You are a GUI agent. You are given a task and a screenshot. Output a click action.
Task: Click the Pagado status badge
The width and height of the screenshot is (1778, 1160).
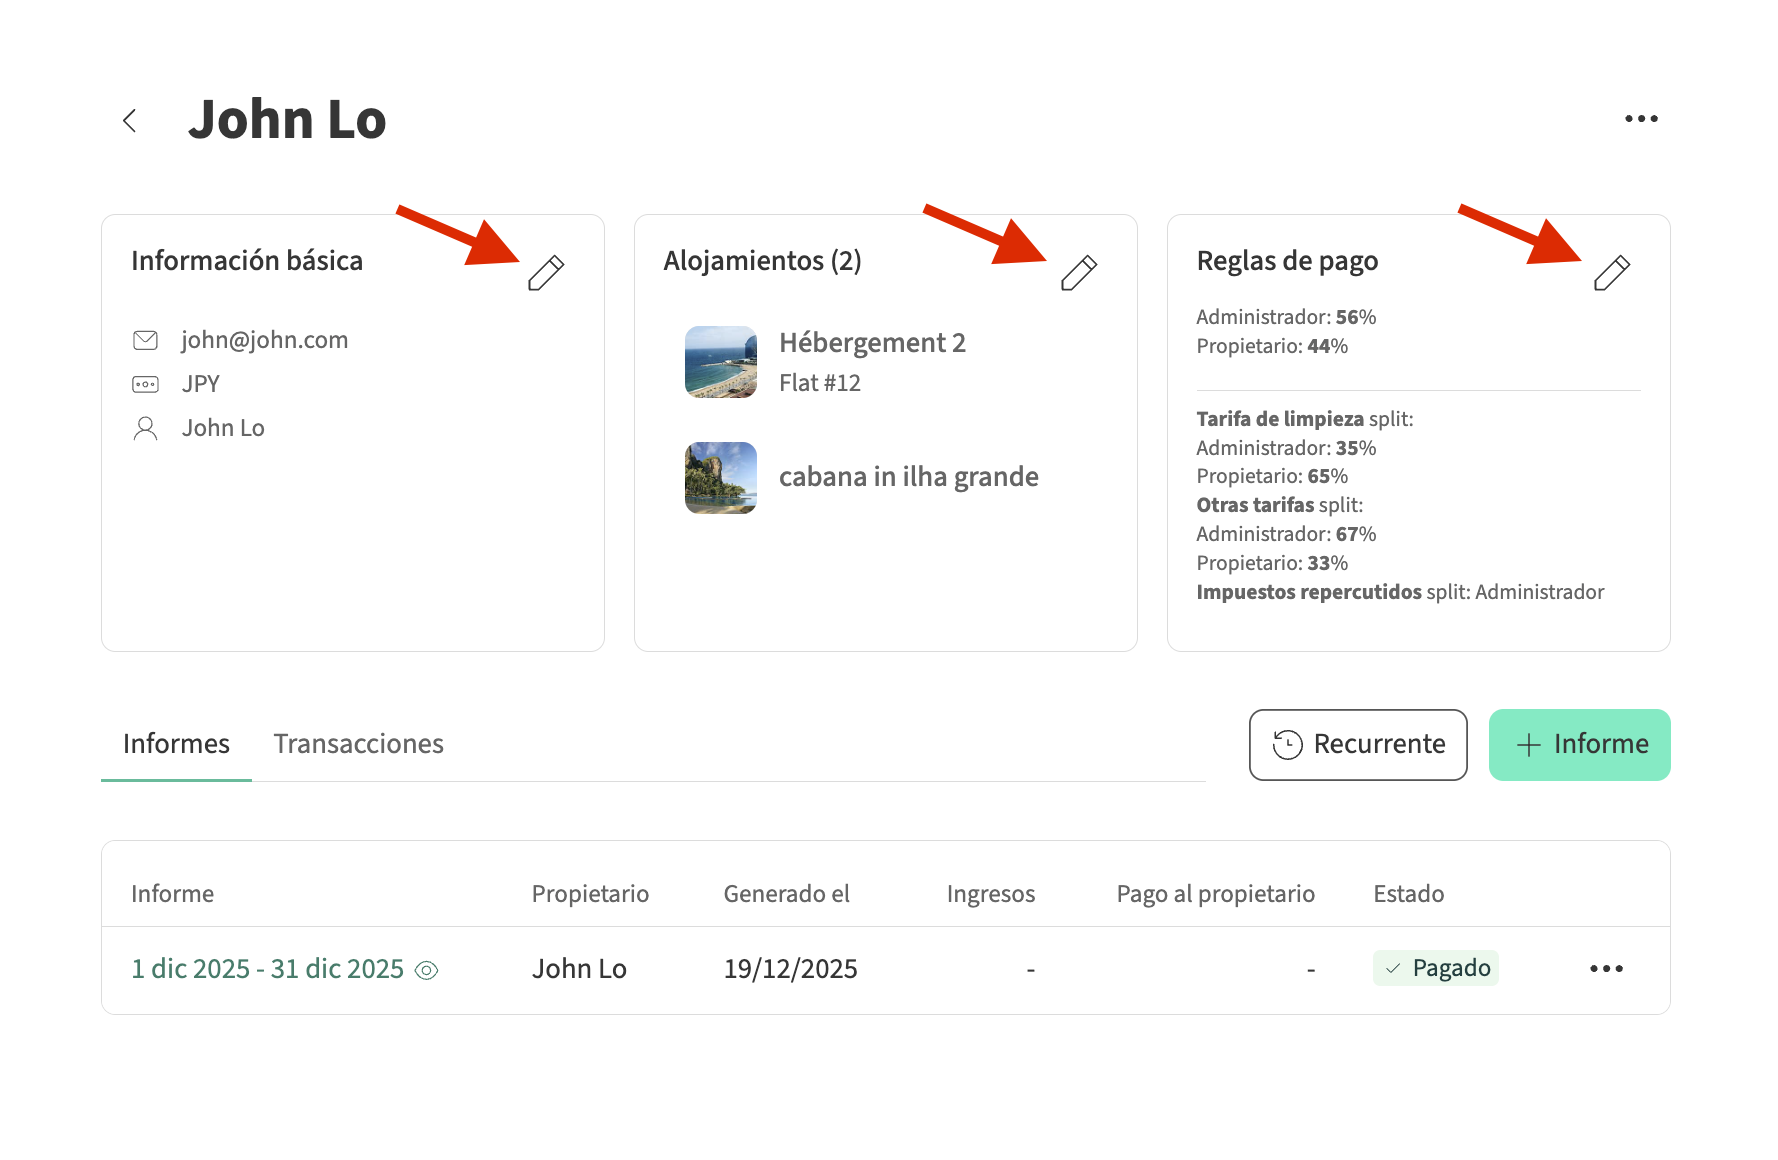point(1435,968)
